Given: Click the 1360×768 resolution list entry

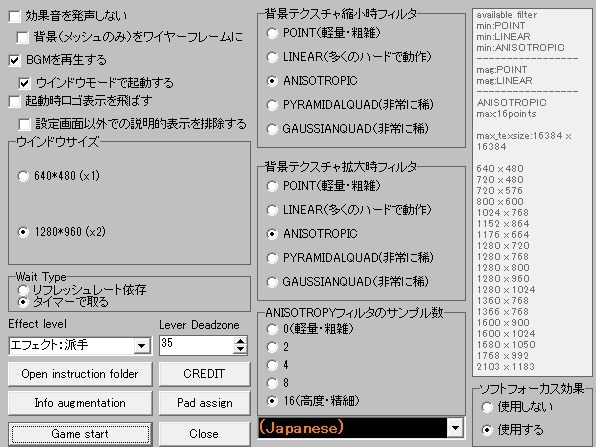Looking at the screenshot, I should tap(502, 301).
